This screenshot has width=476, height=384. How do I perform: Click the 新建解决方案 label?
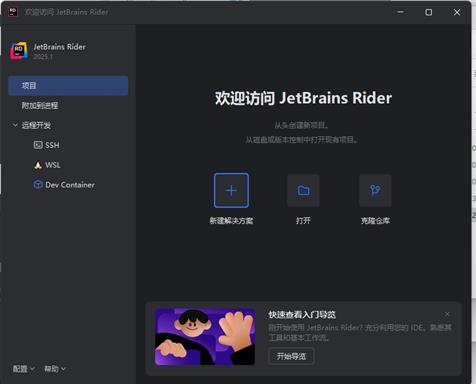pos(231,221)
